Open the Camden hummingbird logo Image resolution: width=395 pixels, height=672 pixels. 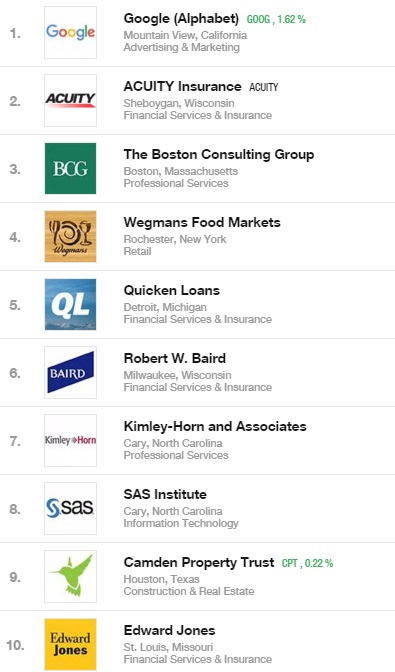(70, 576)
